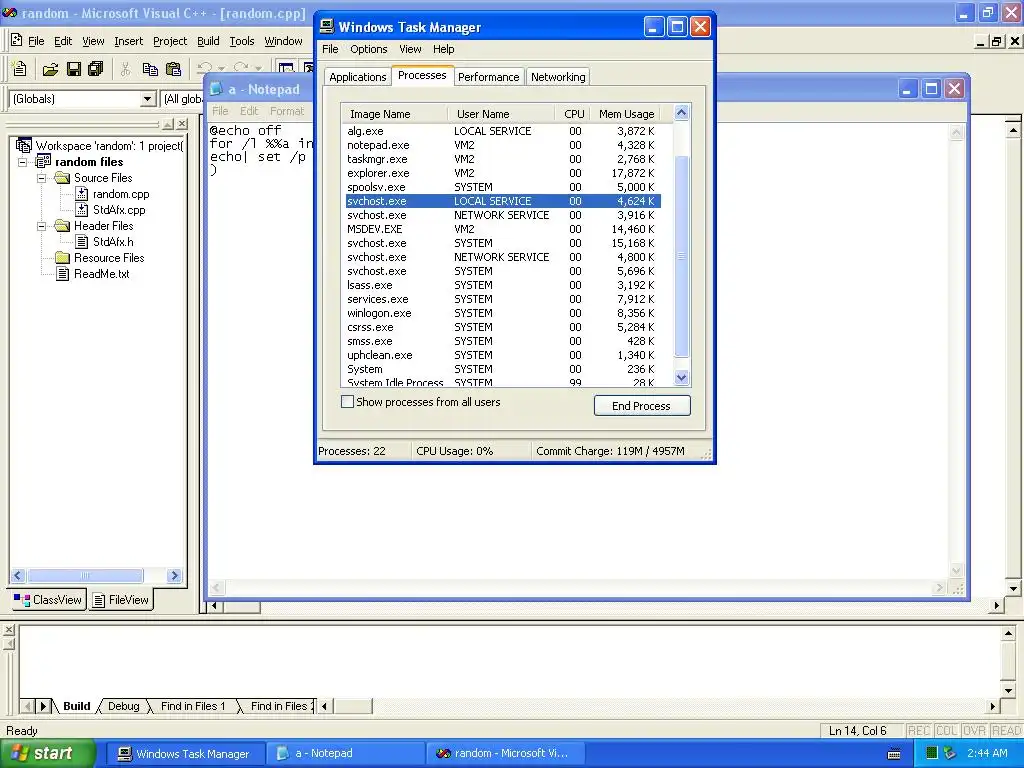Image resolution: width=1024 pixels, height=768 pixels.
Task: Select the taskmgr.exe process row
Action: tap(503, 159)
